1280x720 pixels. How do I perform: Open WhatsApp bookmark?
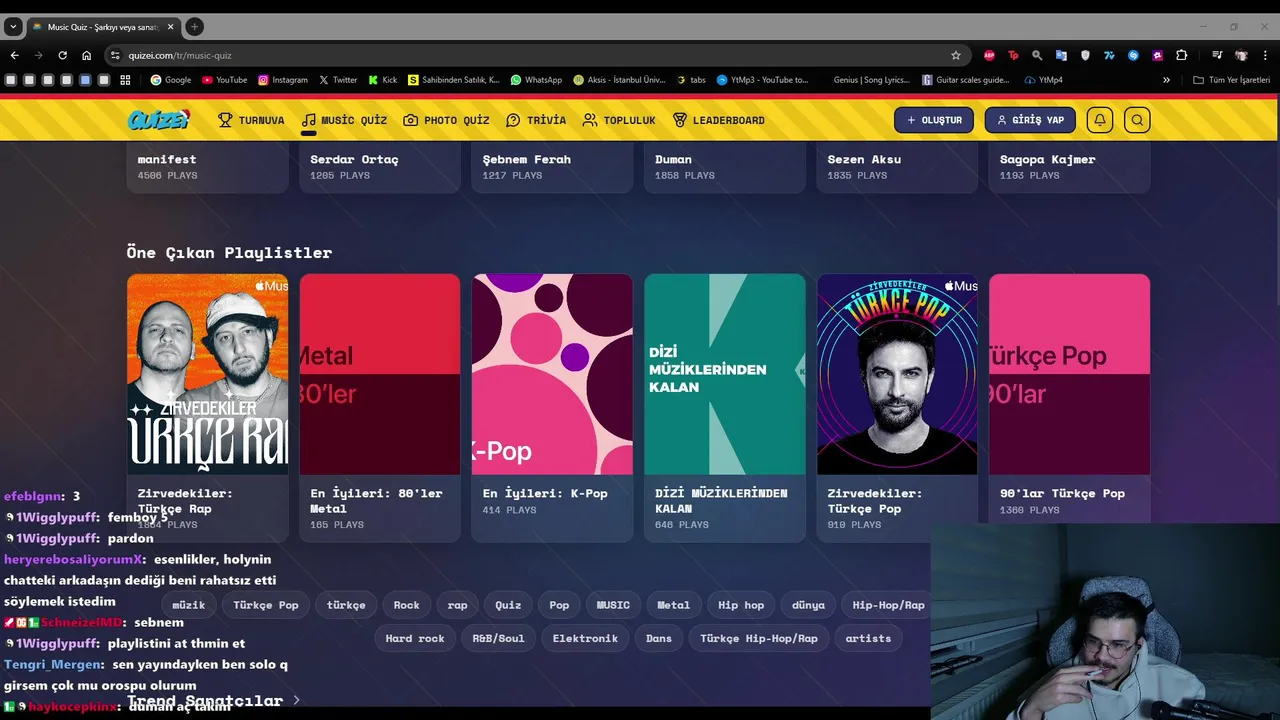tap(536, 80)
